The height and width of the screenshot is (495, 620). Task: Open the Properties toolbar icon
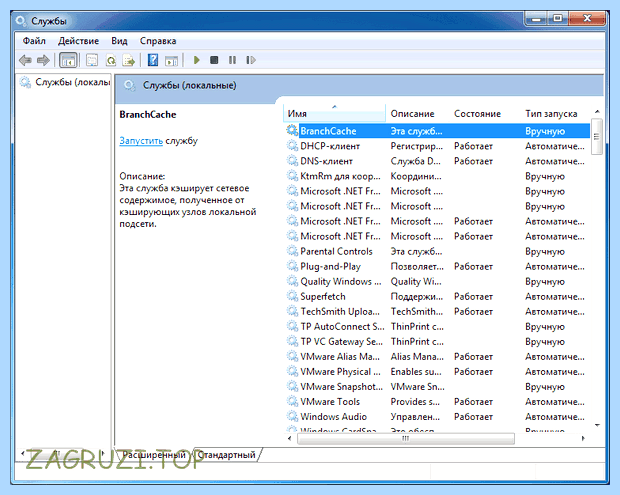[x=92, y=60]
